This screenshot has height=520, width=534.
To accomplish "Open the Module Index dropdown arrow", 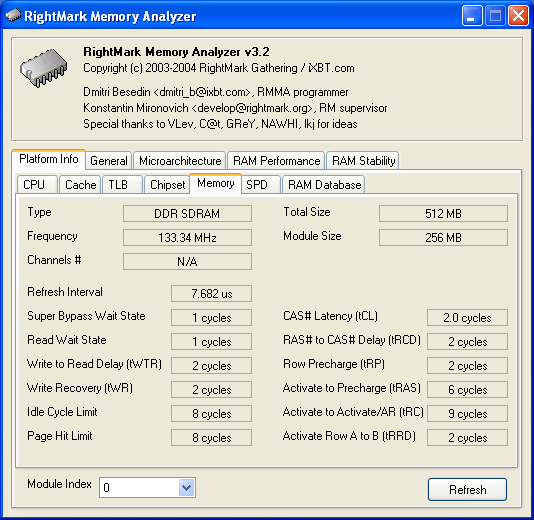I will pyautogui.click(x=186, y=488).
